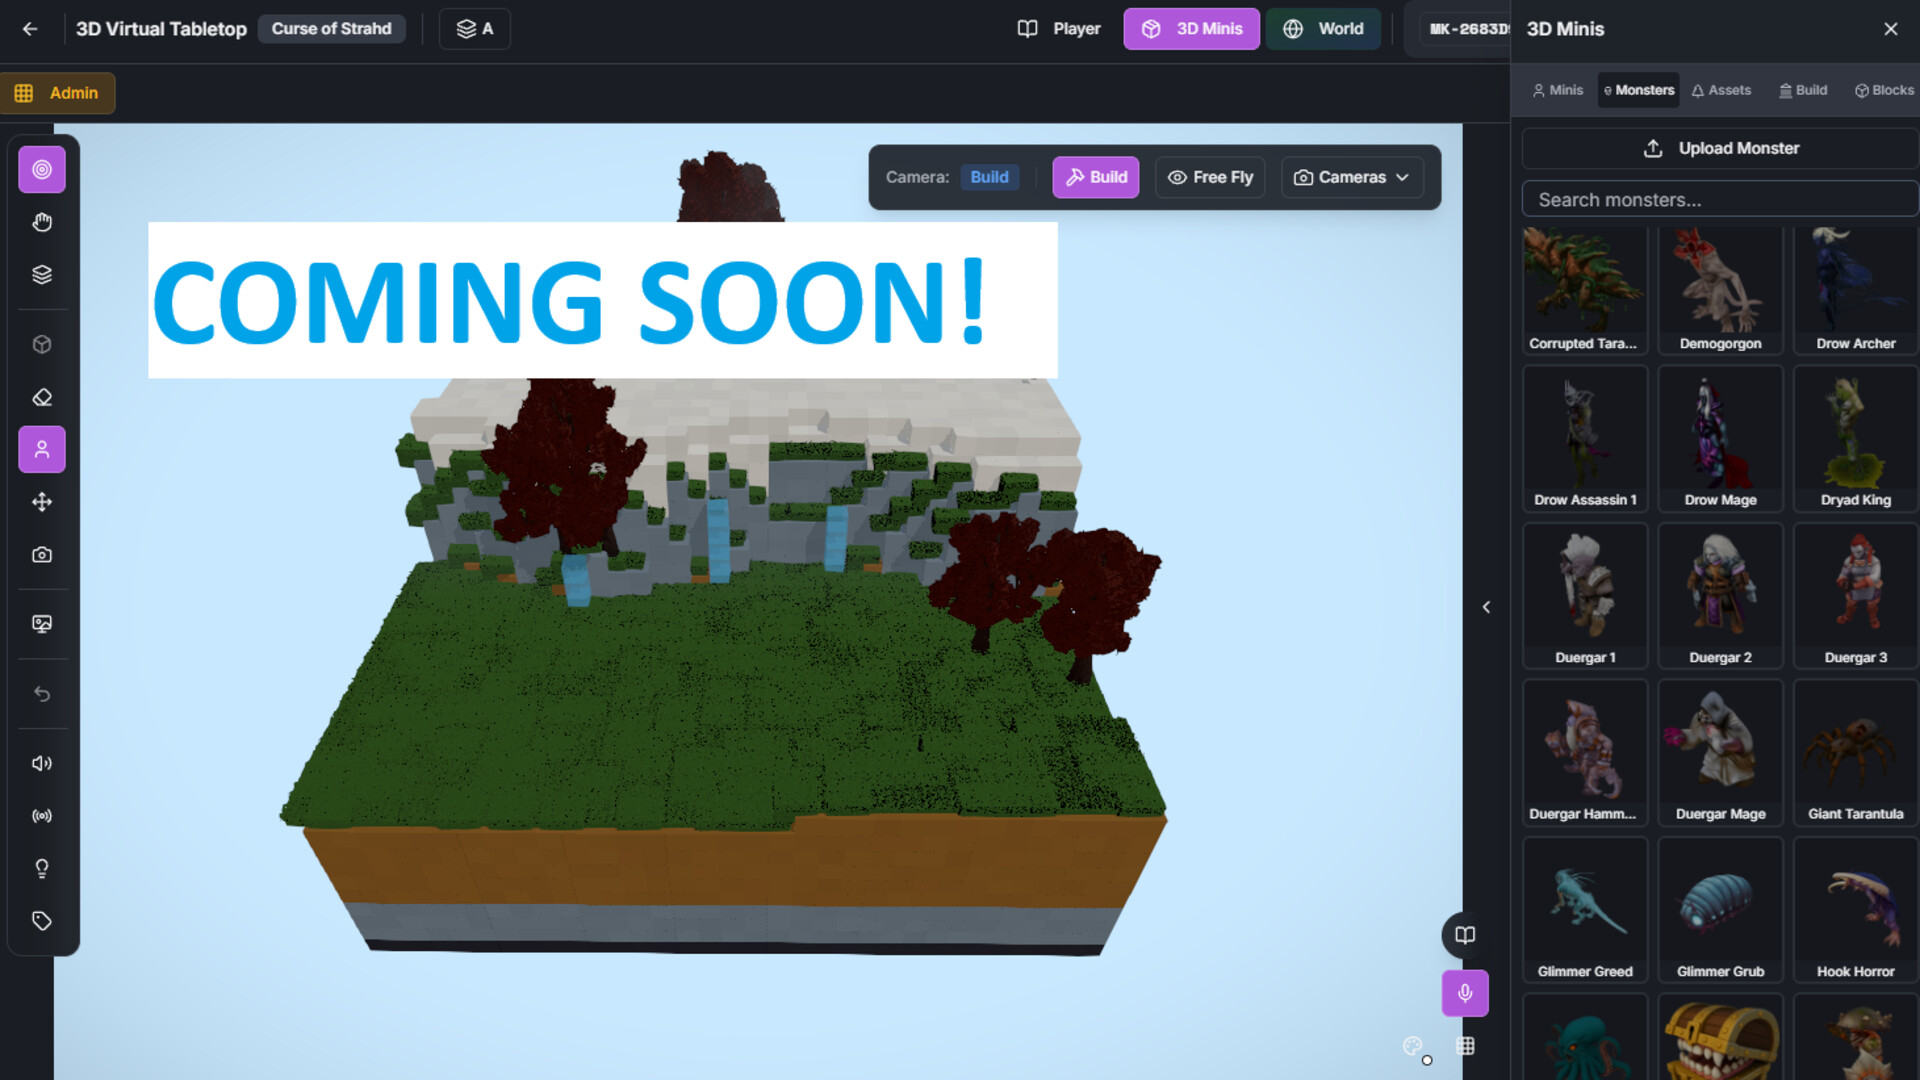Open the Minis tab
This screenshot has height=1080, width=1920.
coord(1558,90)
